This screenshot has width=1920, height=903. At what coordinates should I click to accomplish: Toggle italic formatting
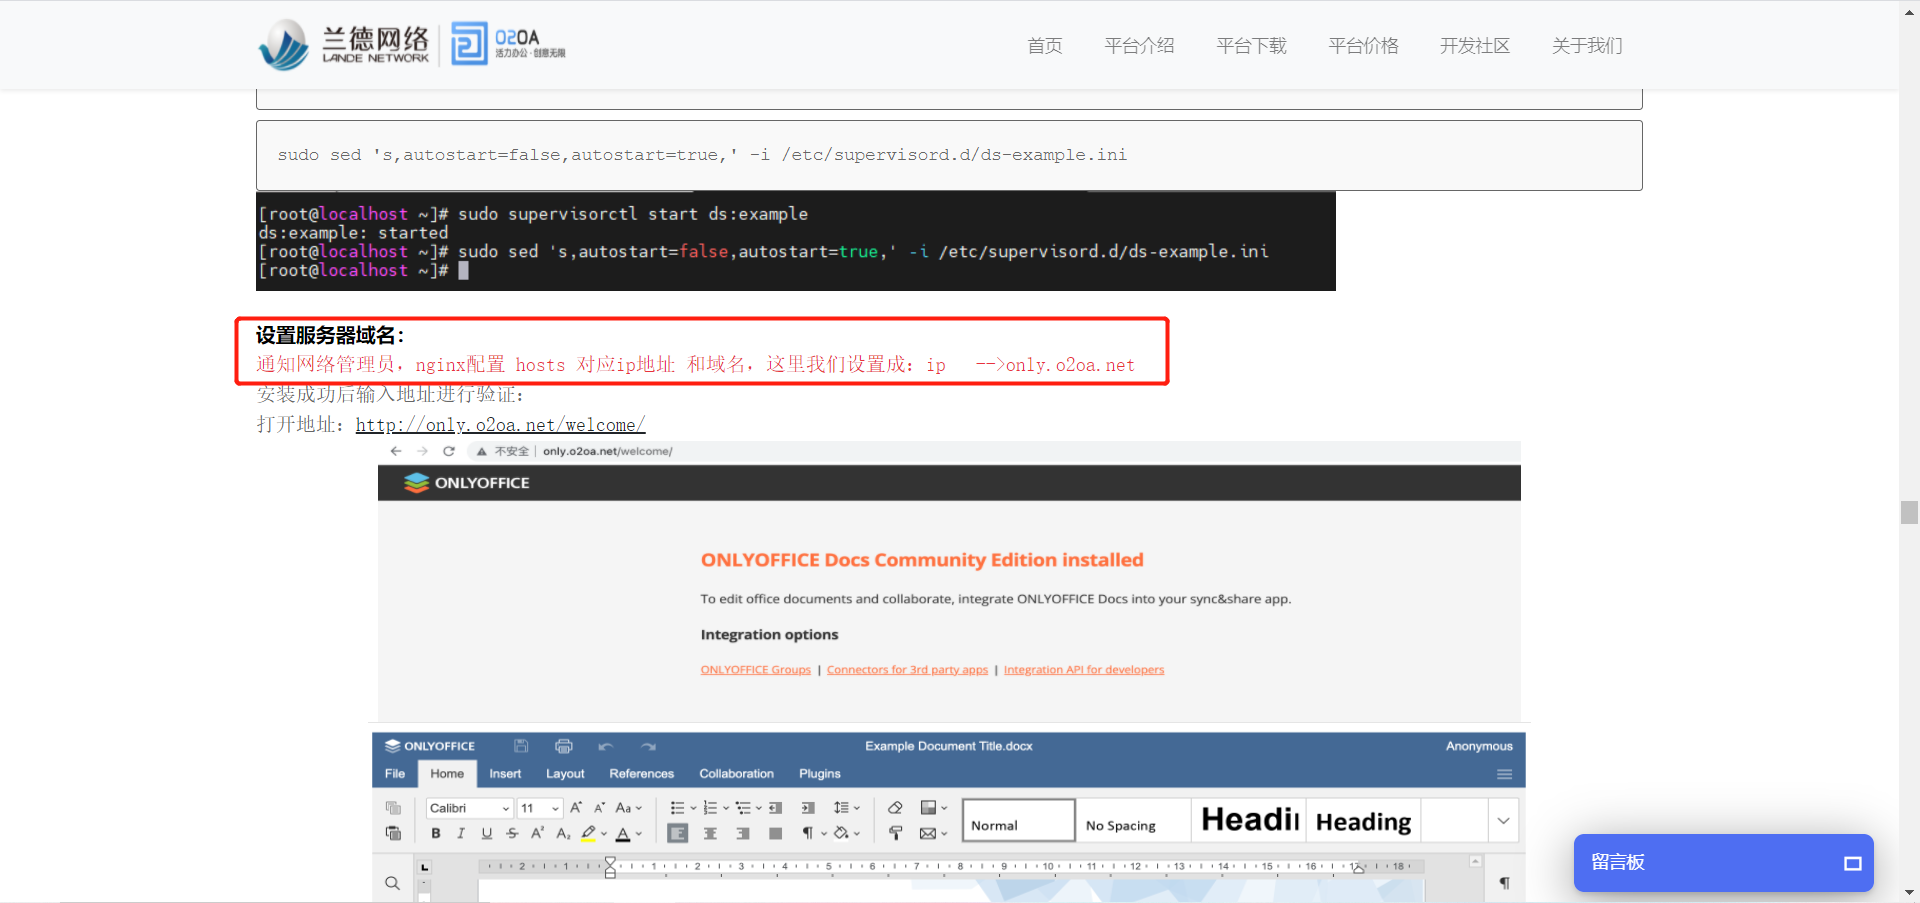[461, 833]
